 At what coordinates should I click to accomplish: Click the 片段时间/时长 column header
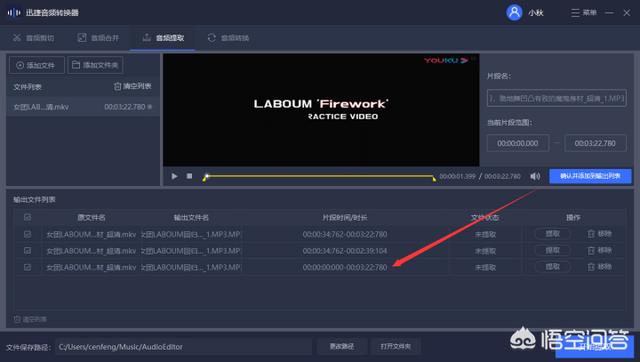tap(345, 218)
